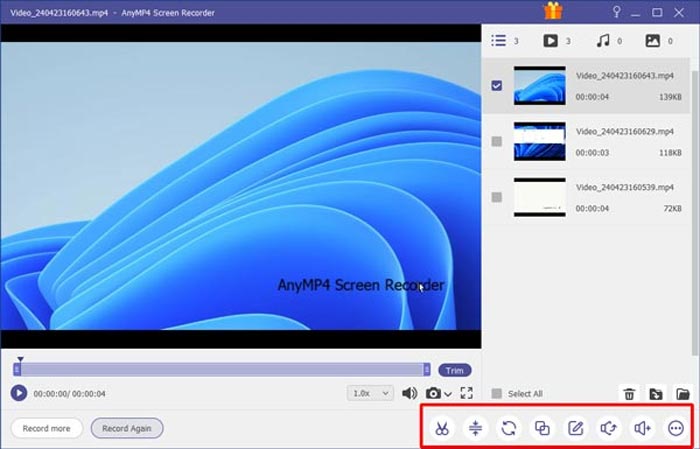Select the Video_240423160643.mp4 thumbnail
The width and height of the screenshot is (700, 449).
[x=539, y=86]
